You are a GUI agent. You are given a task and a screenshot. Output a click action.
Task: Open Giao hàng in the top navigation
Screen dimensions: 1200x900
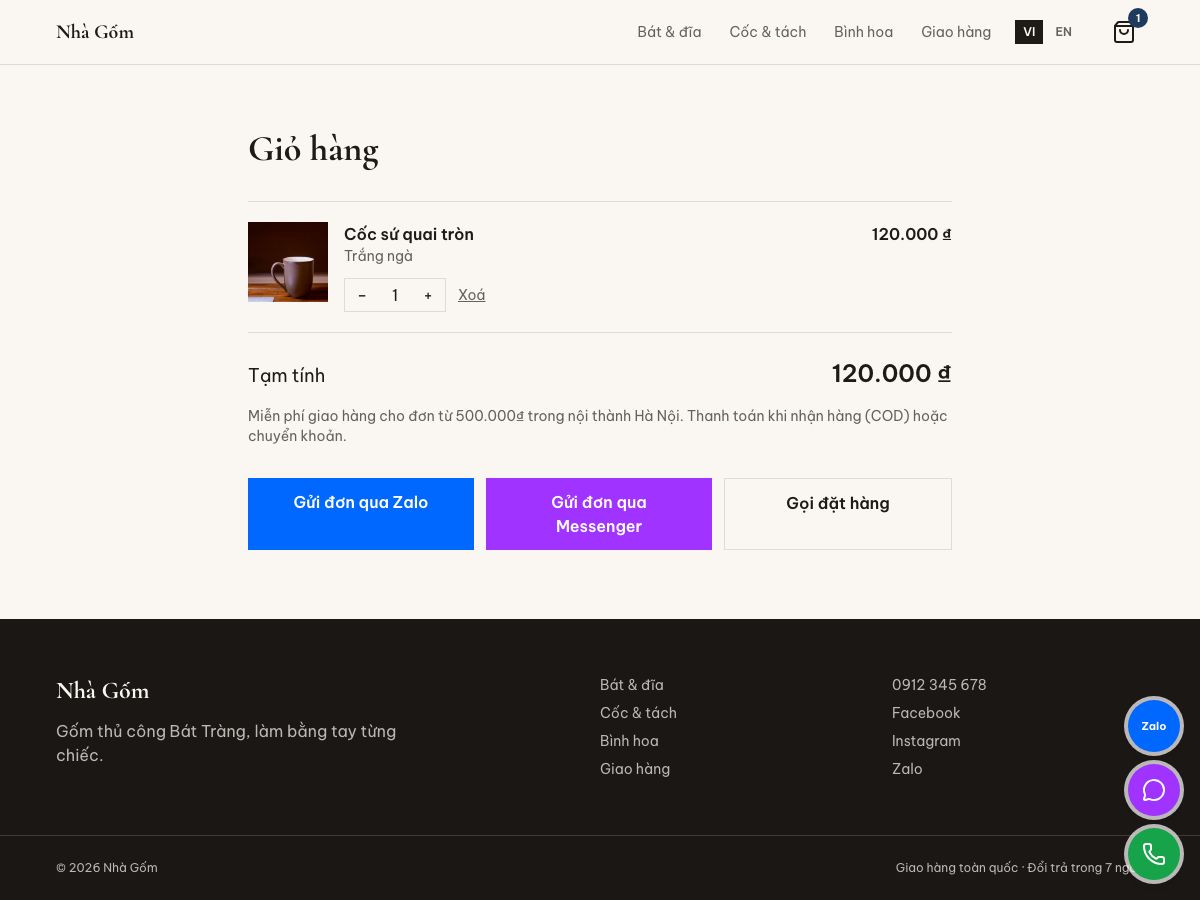956,32
